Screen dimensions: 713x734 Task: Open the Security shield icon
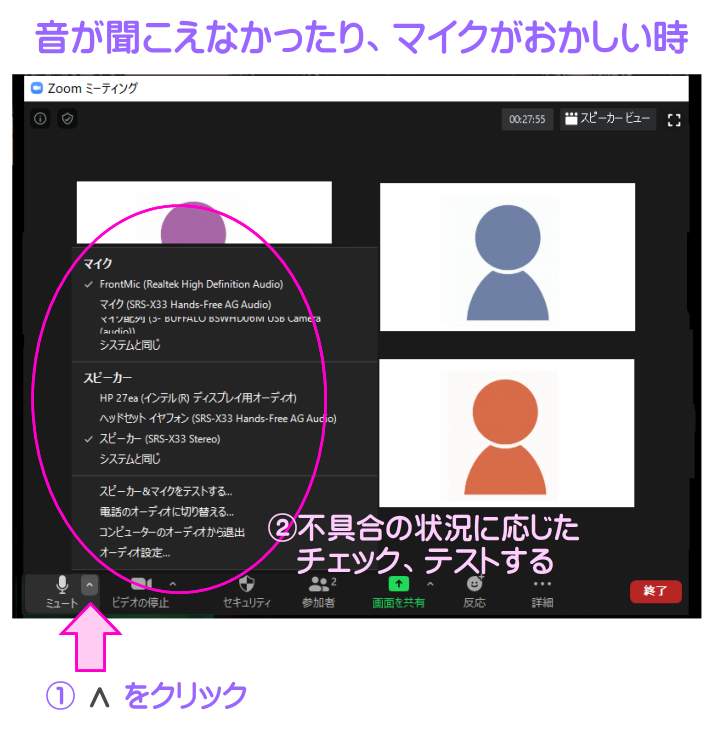coord(246,584)
